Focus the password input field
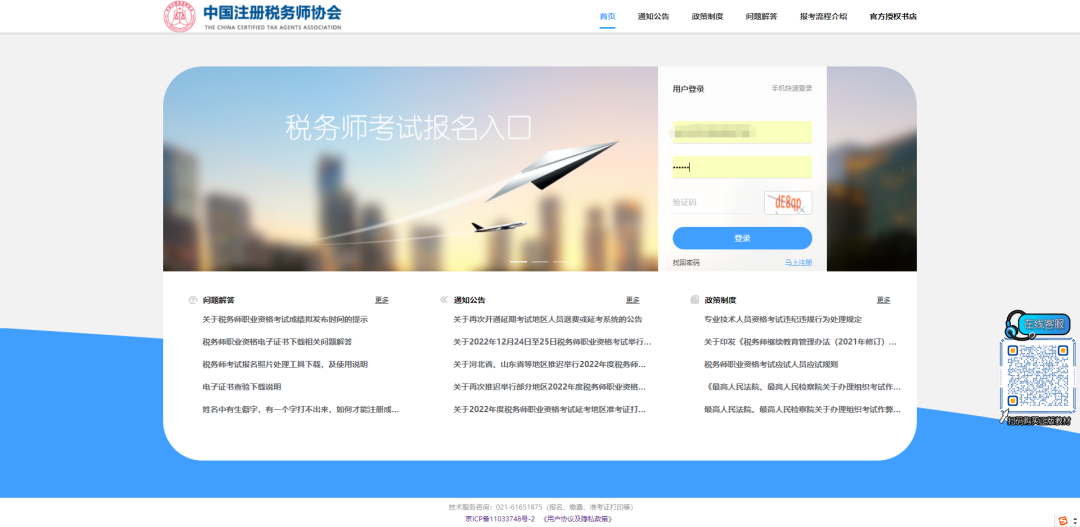Screen dimensions: 1080x527 [x=742, y=167]
